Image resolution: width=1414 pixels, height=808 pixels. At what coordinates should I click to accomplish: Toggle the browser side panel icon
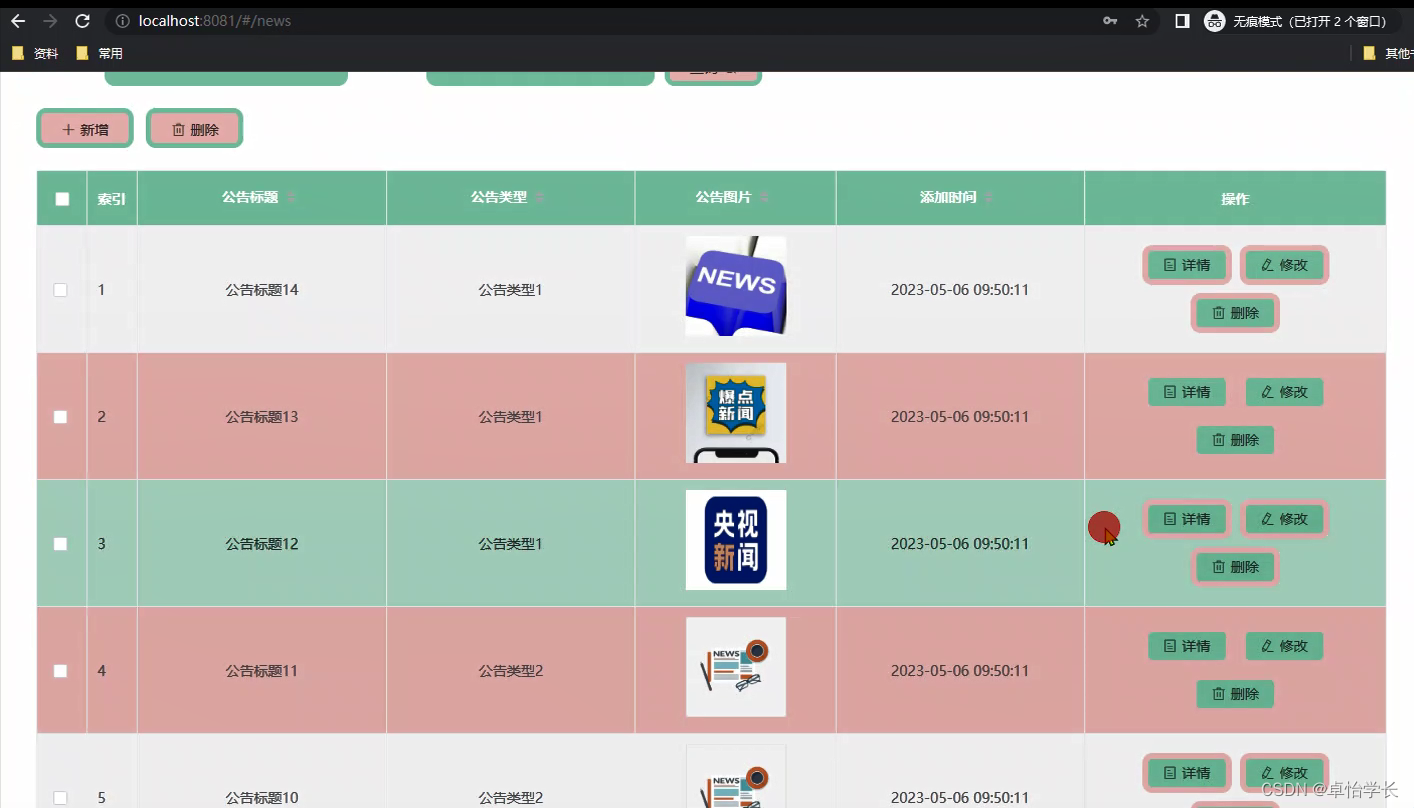[x=1182, y=21]
